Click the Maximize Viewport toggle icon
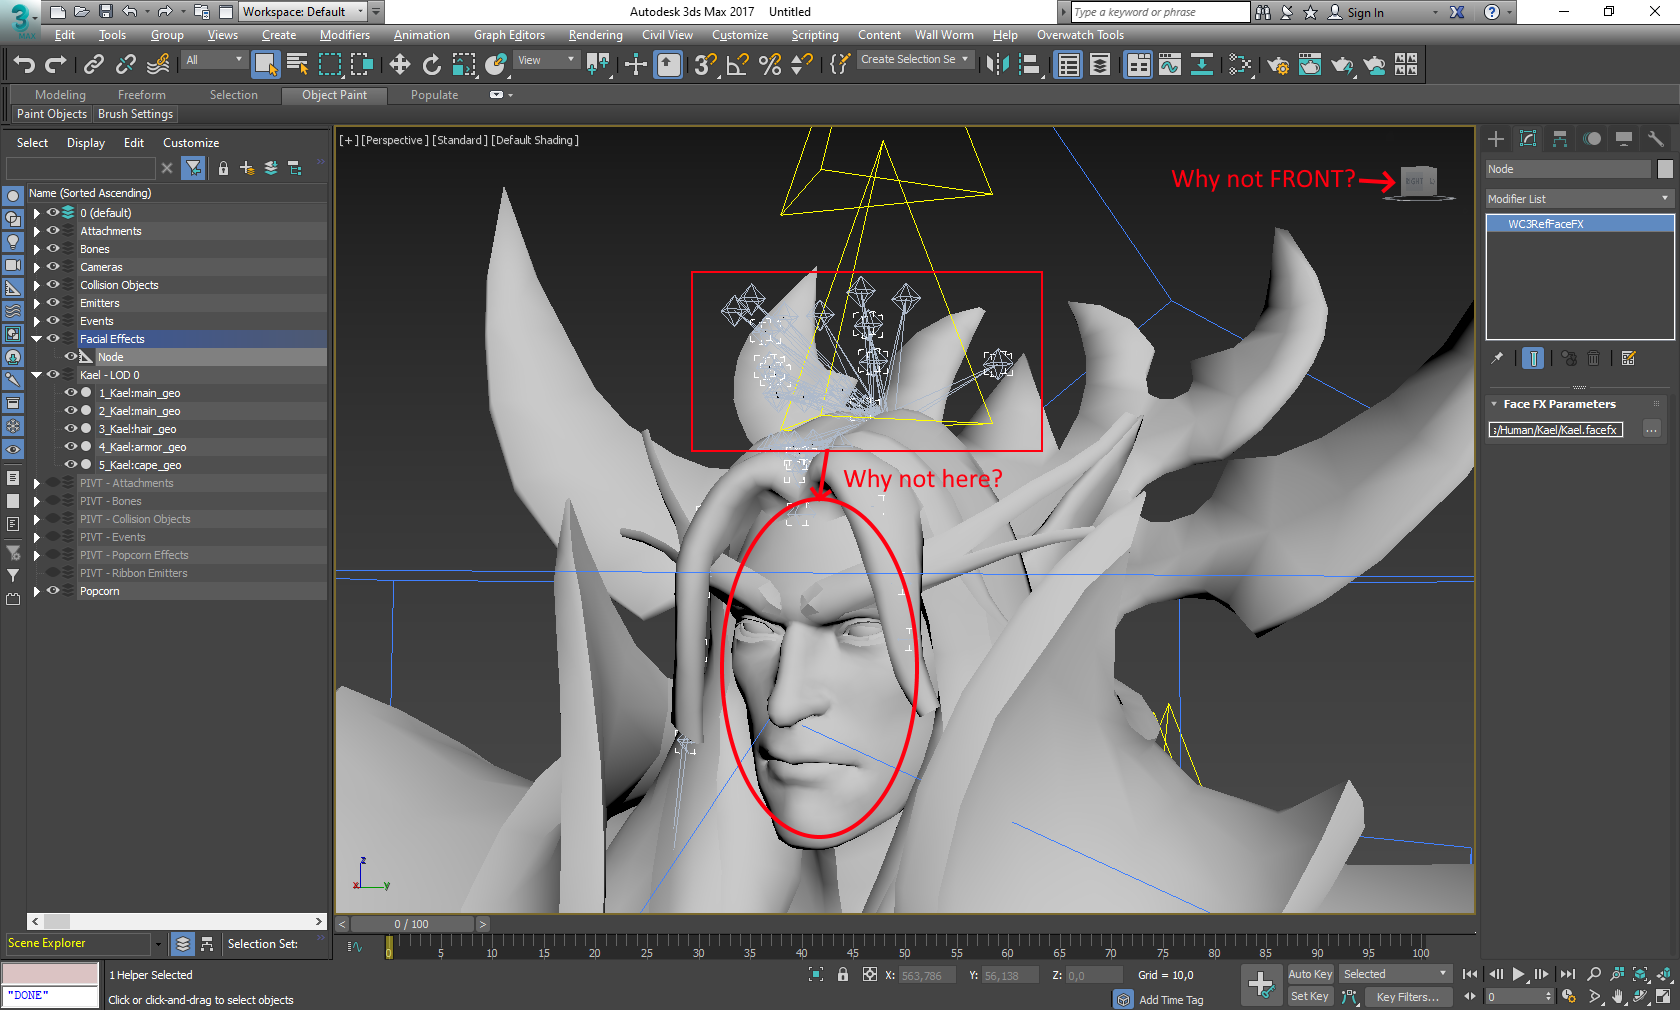 [1663, 997]
